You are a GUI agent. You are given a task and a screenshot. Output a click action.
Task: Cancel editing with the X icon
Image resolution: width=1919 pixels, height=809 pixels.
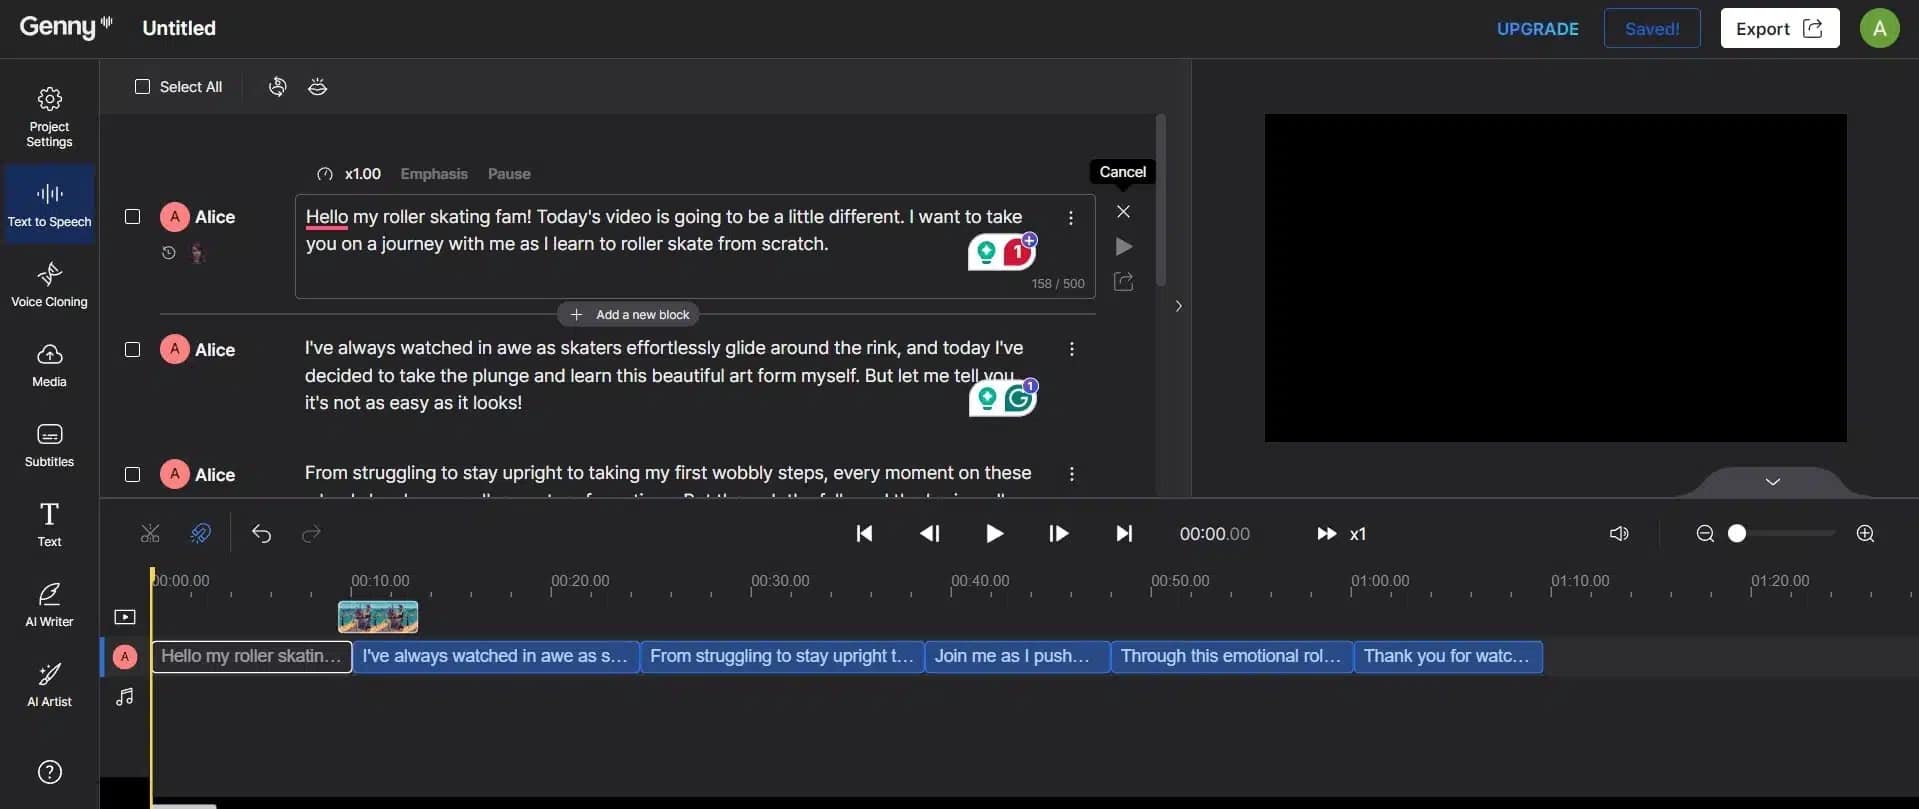[x=1123, y=211]
